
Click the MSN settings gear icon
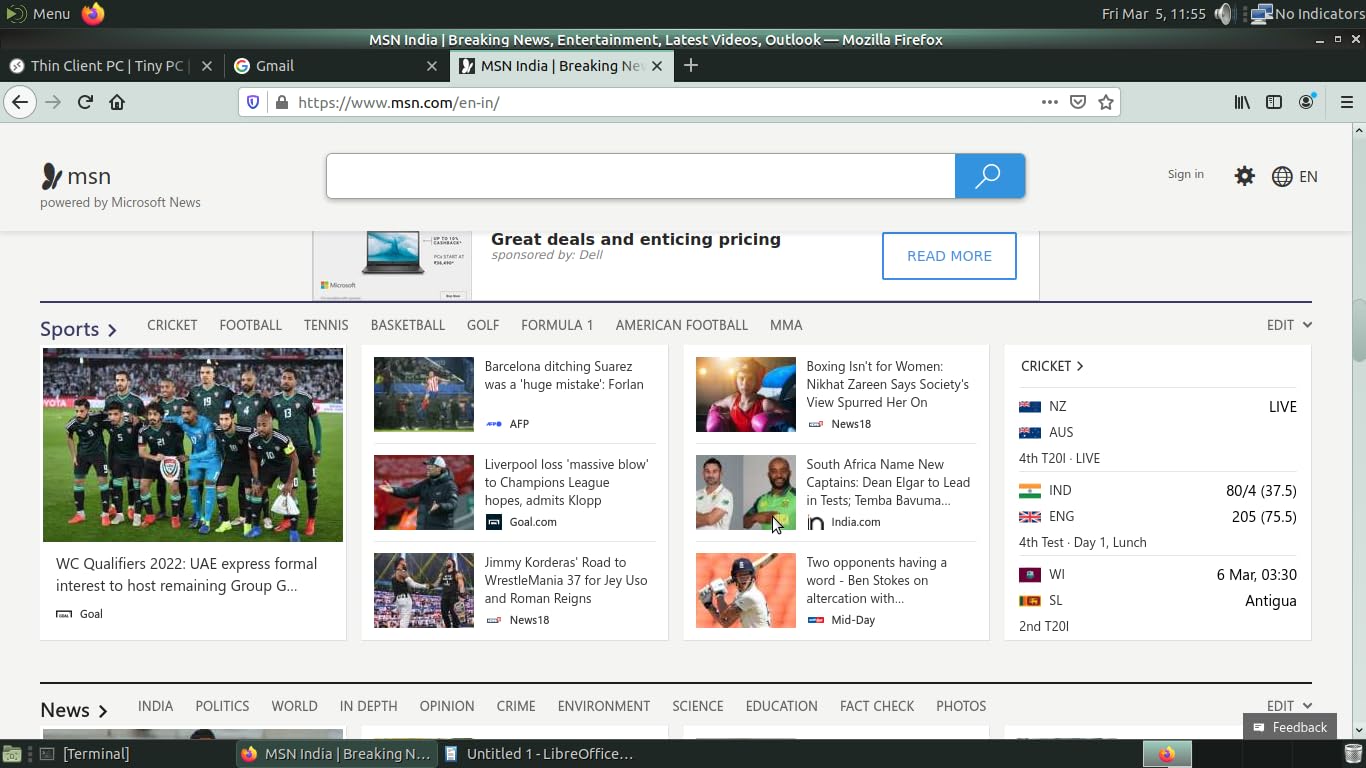[x=1244, y=176]
